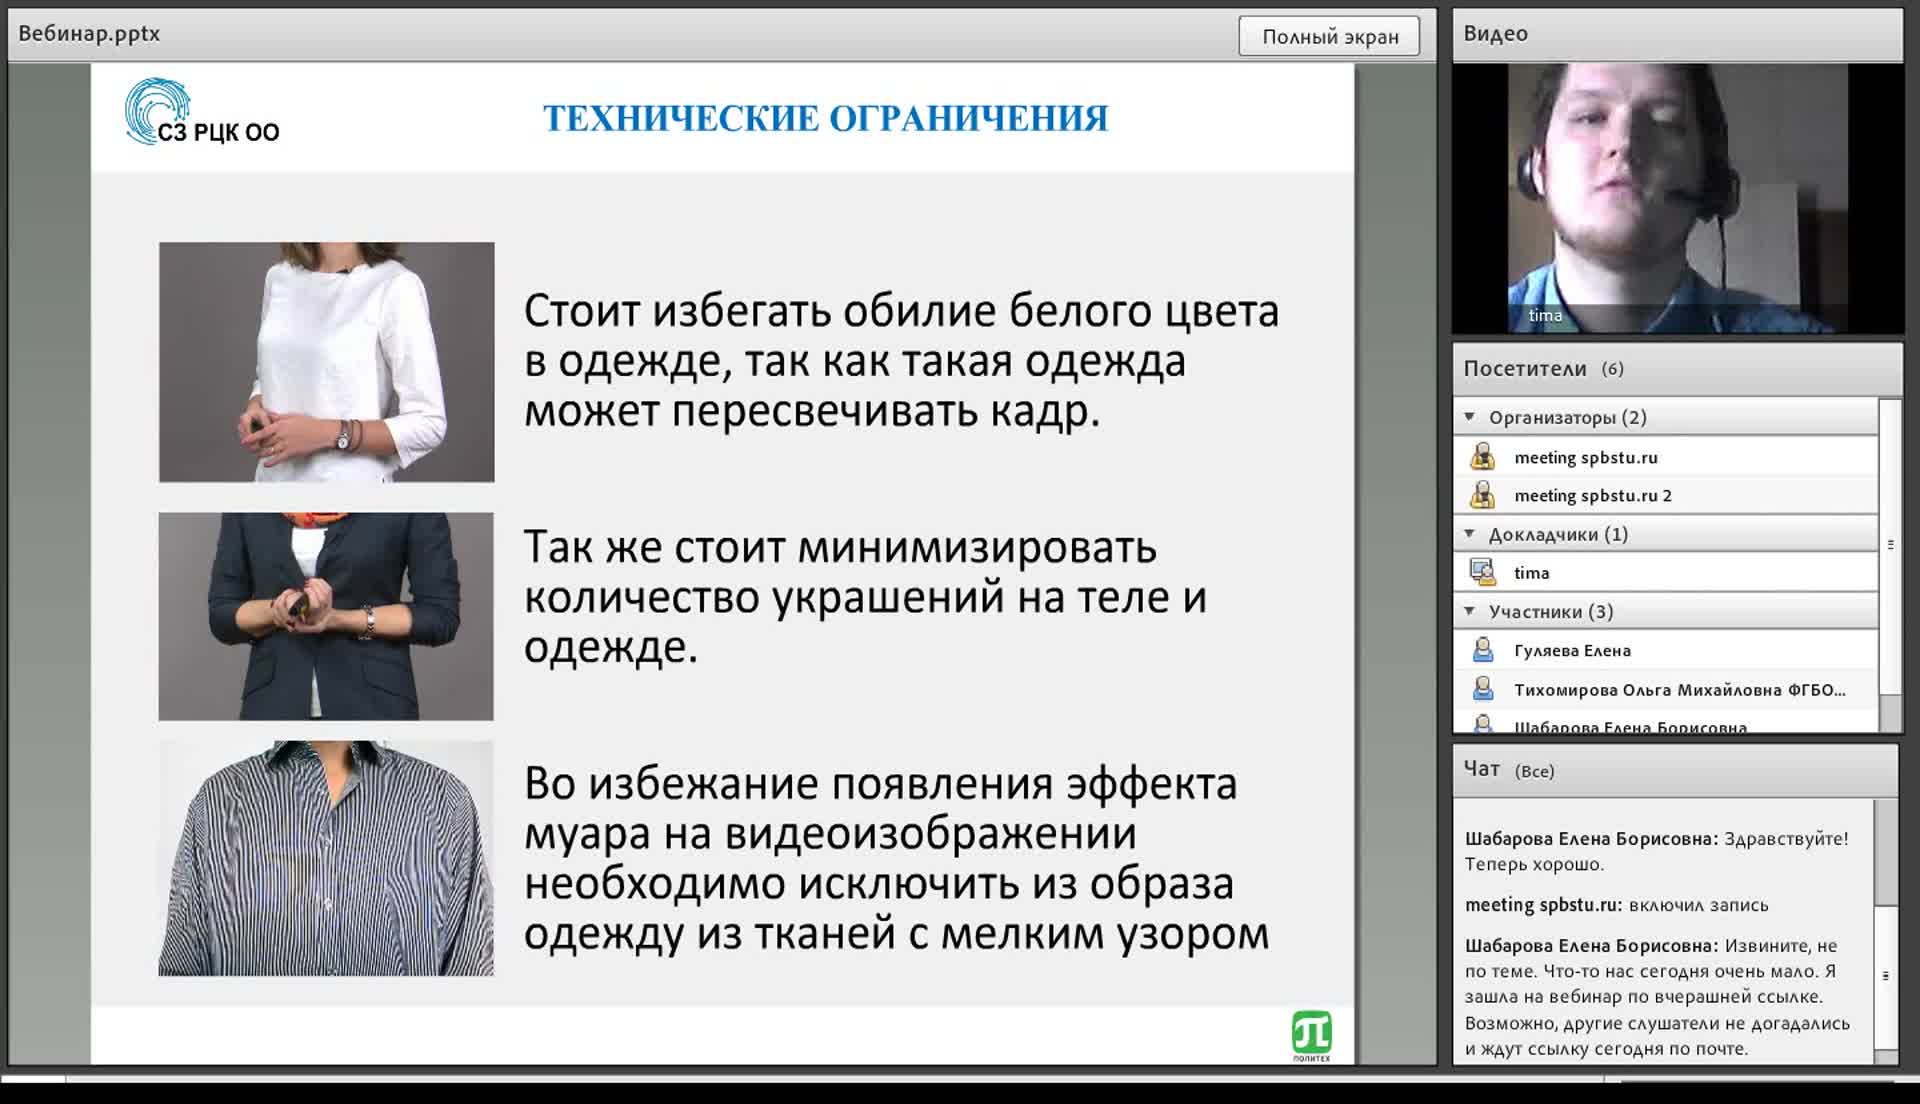1920x1104 pixels.
Task: Click participant icon beside Шабарова Елена Борисовна
Action: (1483, 724)
